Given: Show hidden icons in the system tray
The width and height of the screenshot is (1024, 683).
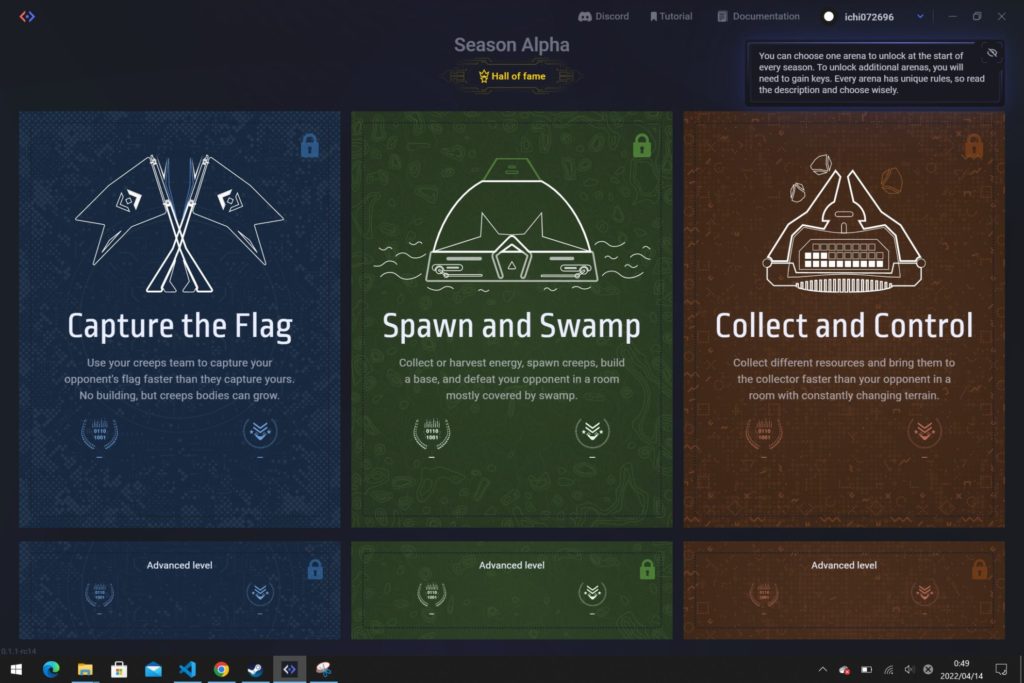Looking at the screenshot, I should pyautogui.click(x=823, y=669).
